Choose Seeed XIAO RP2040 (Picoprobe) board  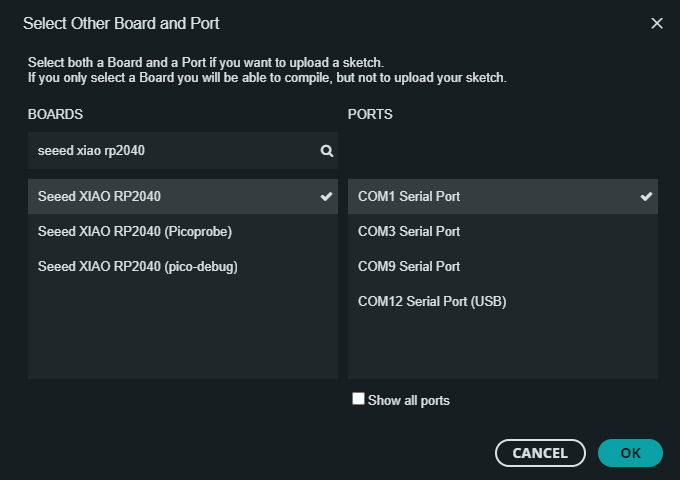click(x=183, y=232)
